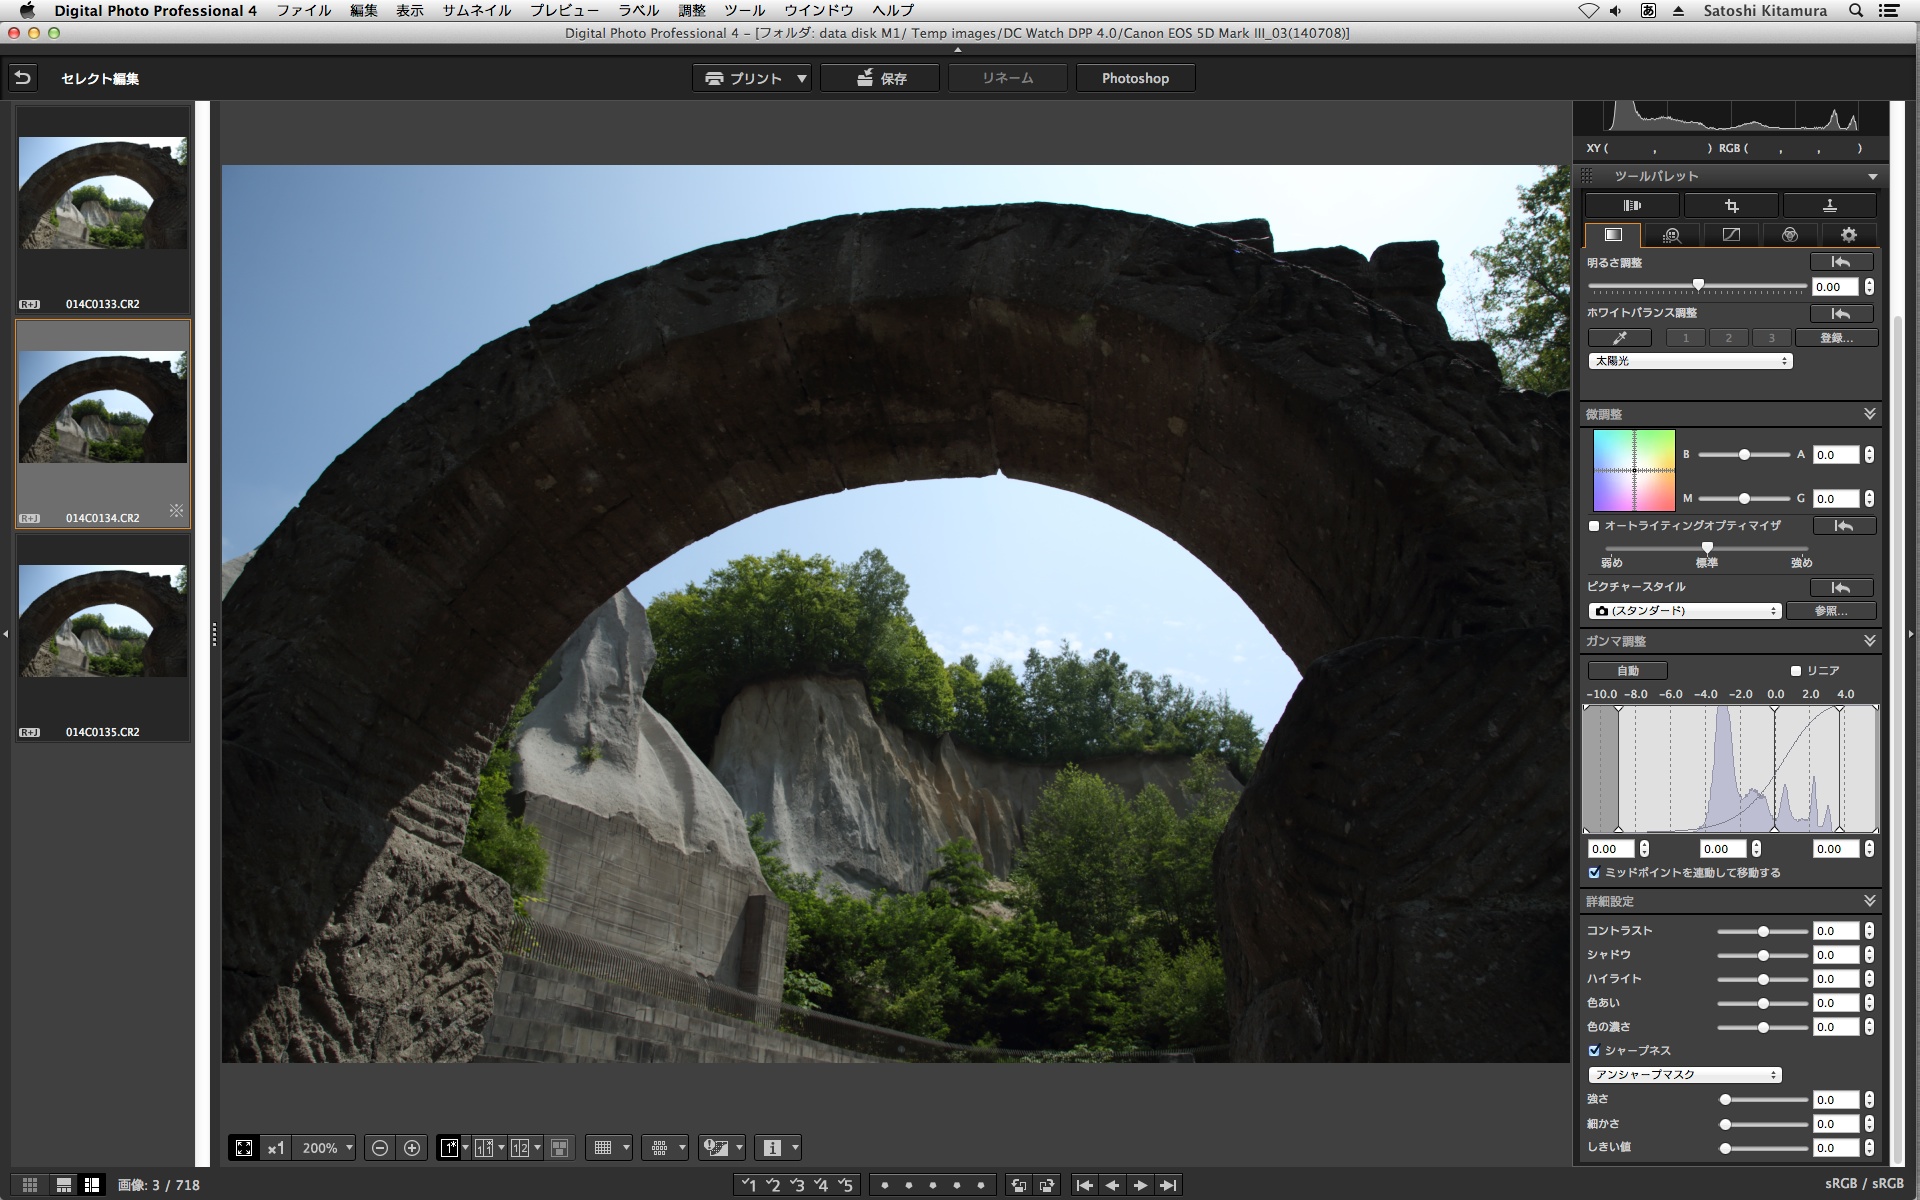Image resolution: width=1920 pixels, height=1200 pixels.
Task: Uncheck the シャープネス checkbox
Action: pos(1594,1051)
